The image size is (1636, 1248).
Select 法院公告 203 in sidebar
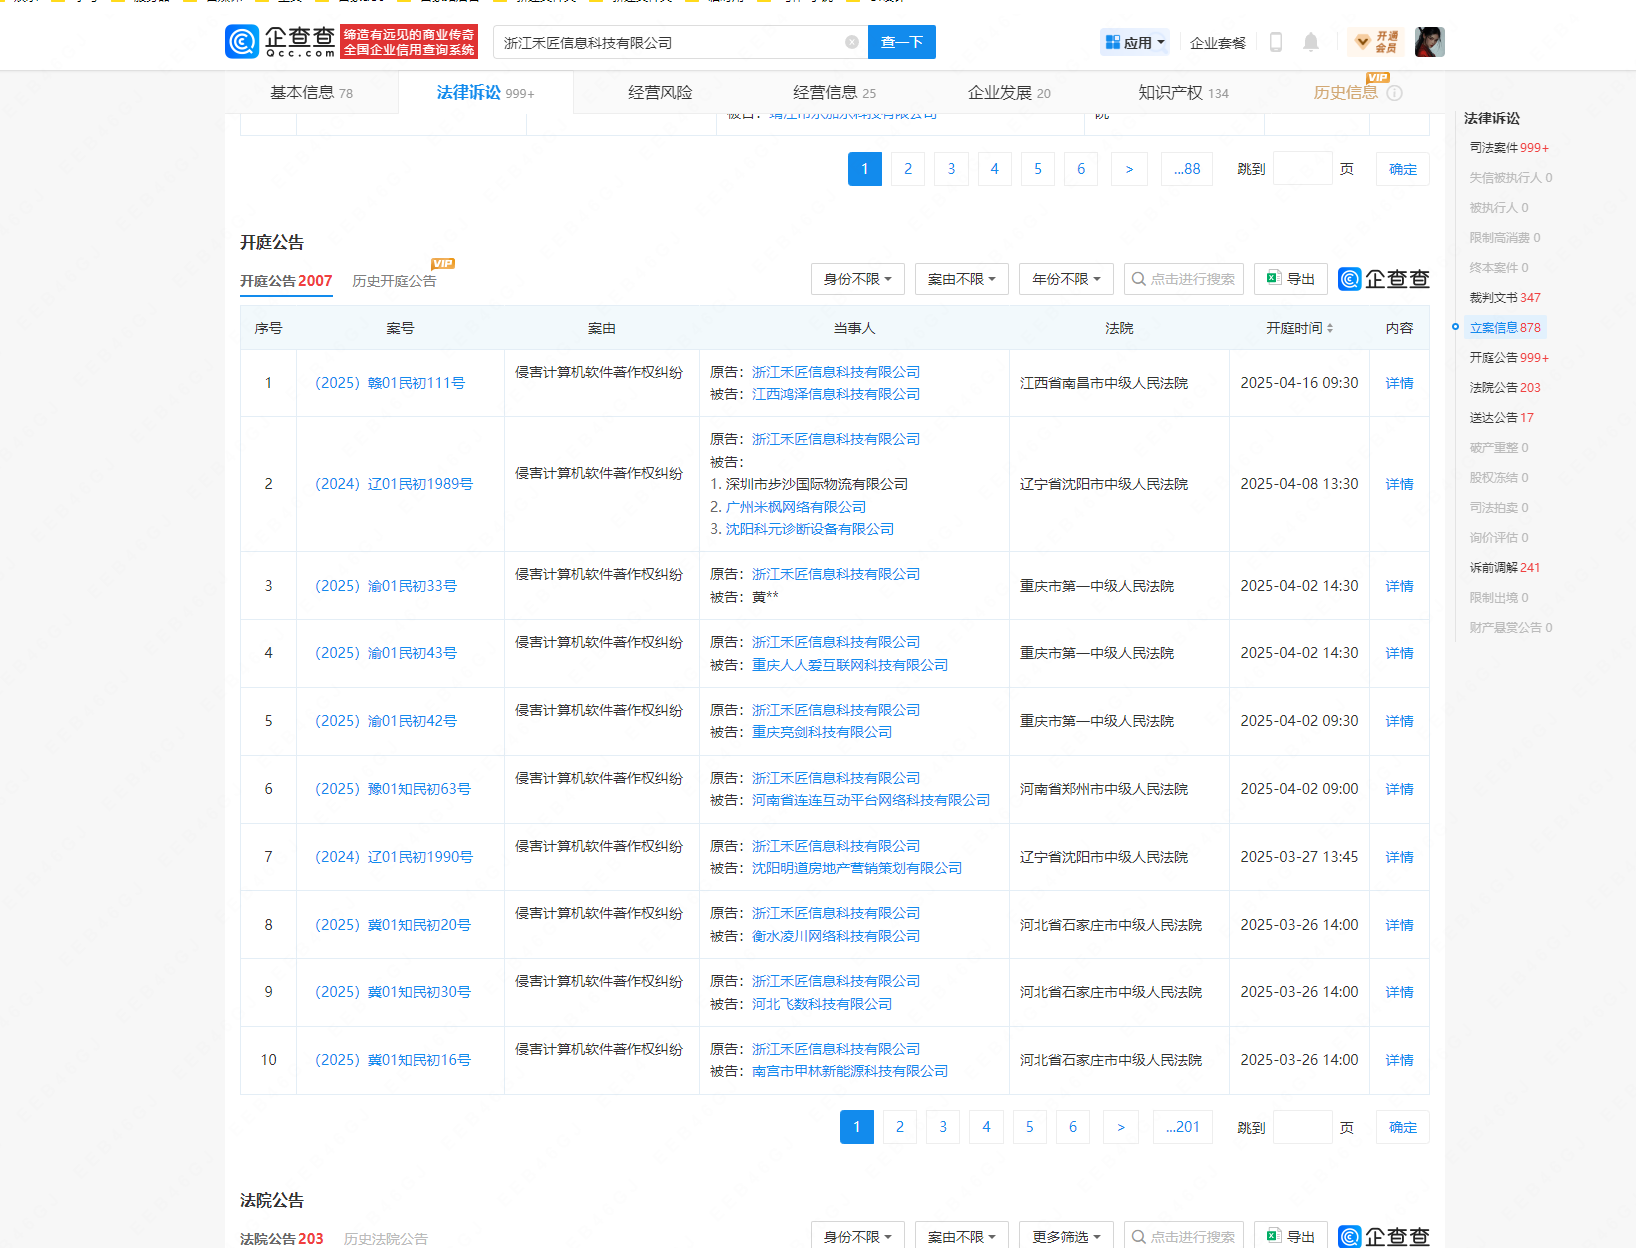(x=1505, y=388)
